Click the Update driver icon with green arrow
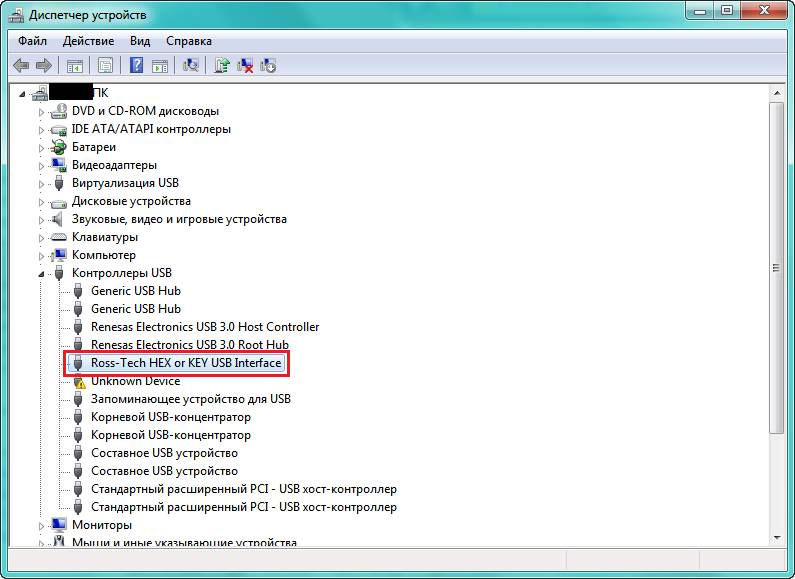Screen dimensions: 795x579 (222, 66)
